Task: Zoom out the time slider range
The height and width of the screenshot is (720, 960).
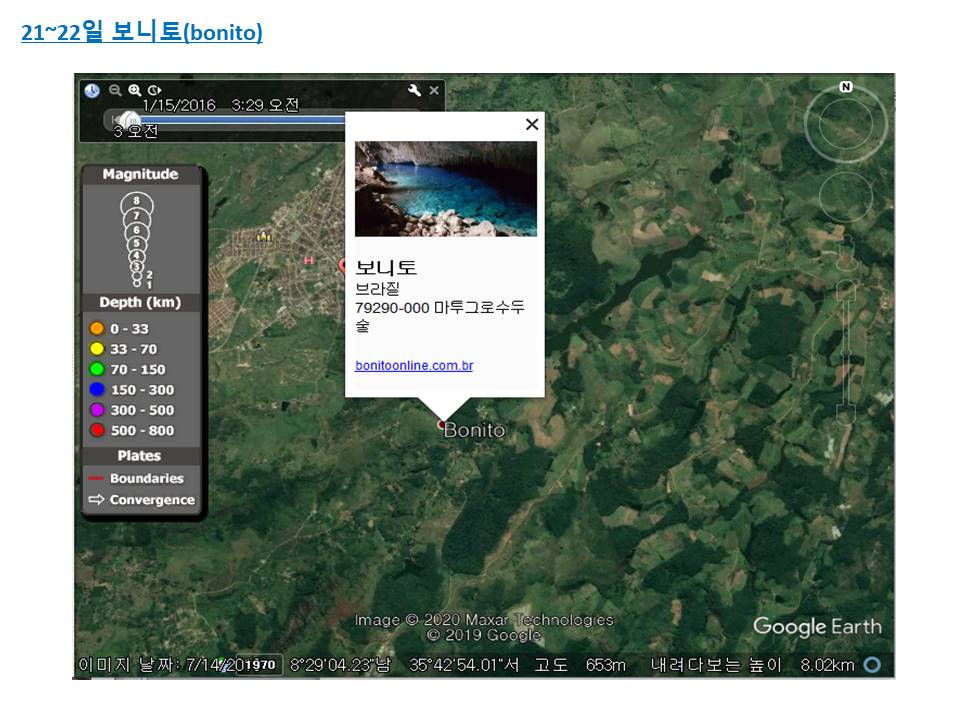Action: click(x=115, y=90)
